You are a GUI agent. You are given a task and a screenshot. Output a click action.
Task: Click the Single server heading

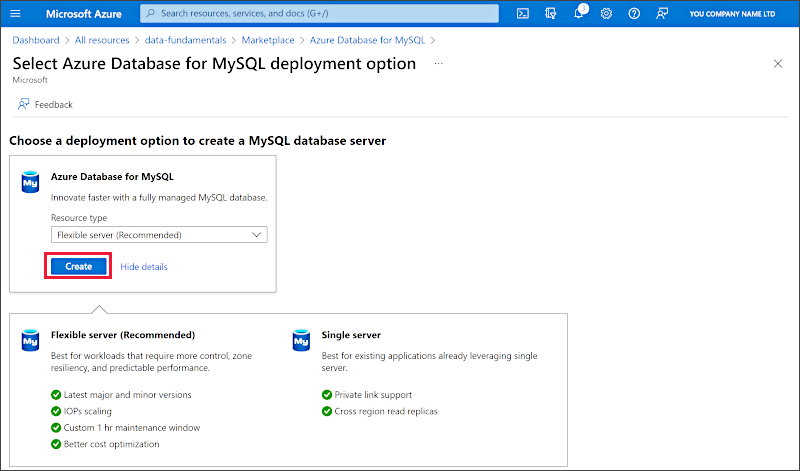[351, 335]
